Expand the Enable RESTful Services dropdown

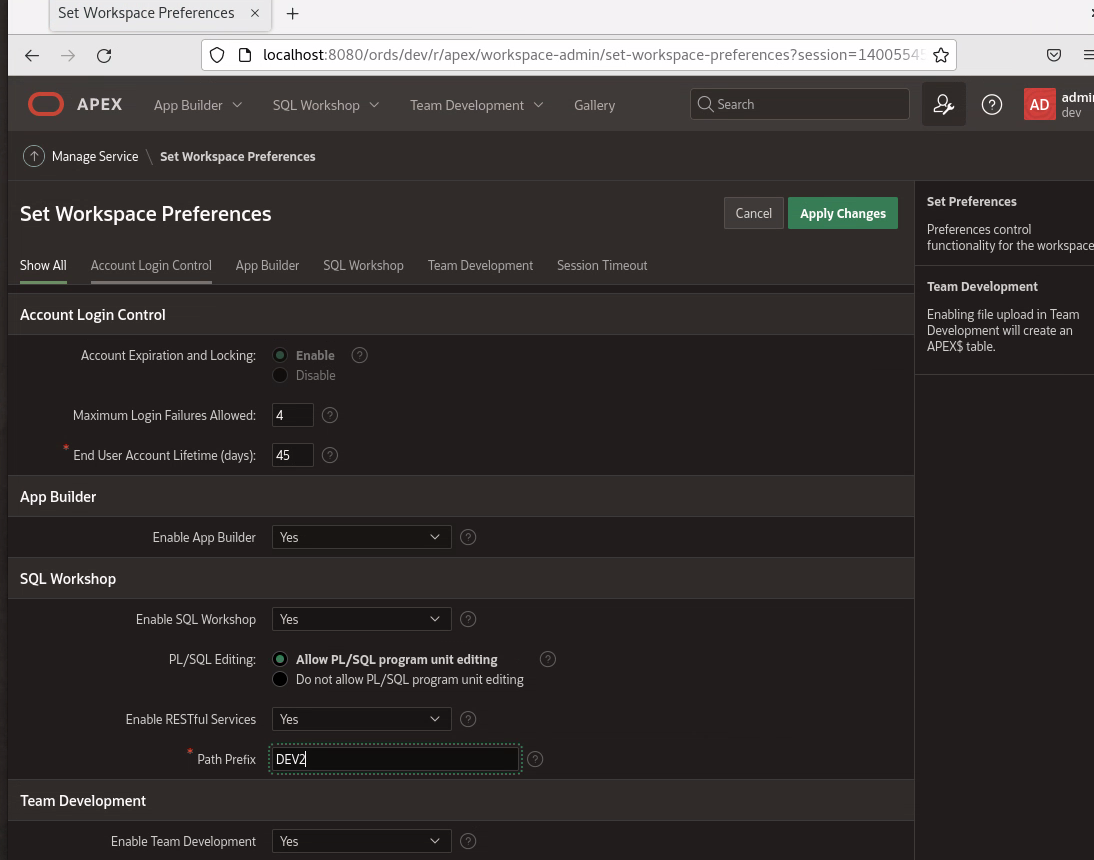[361, 719]
